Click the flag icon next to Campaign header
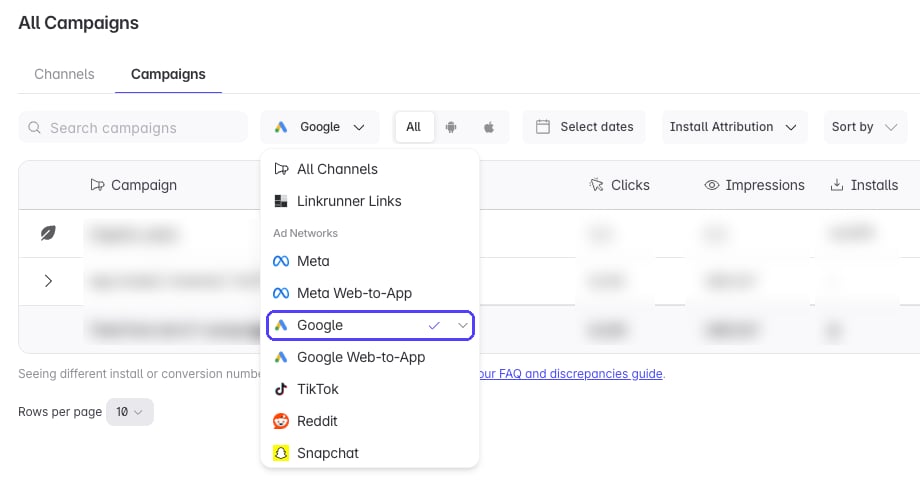Image resolution: width=920 pixels, height=485 pixels. click(97, 185)
